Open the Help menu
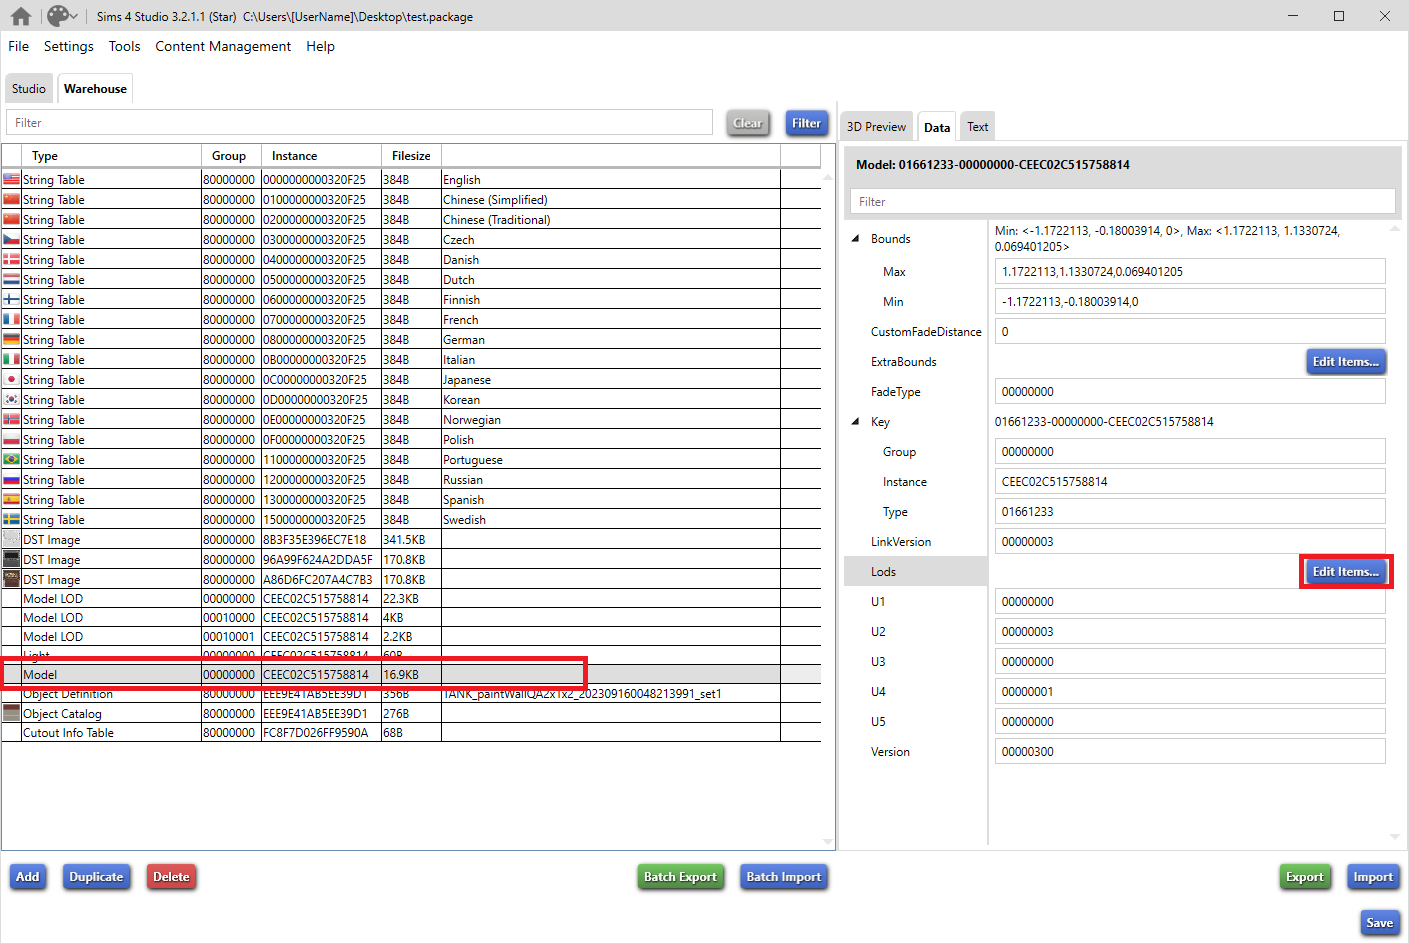This screenshot has width=1409, height=944. point(321,46)
